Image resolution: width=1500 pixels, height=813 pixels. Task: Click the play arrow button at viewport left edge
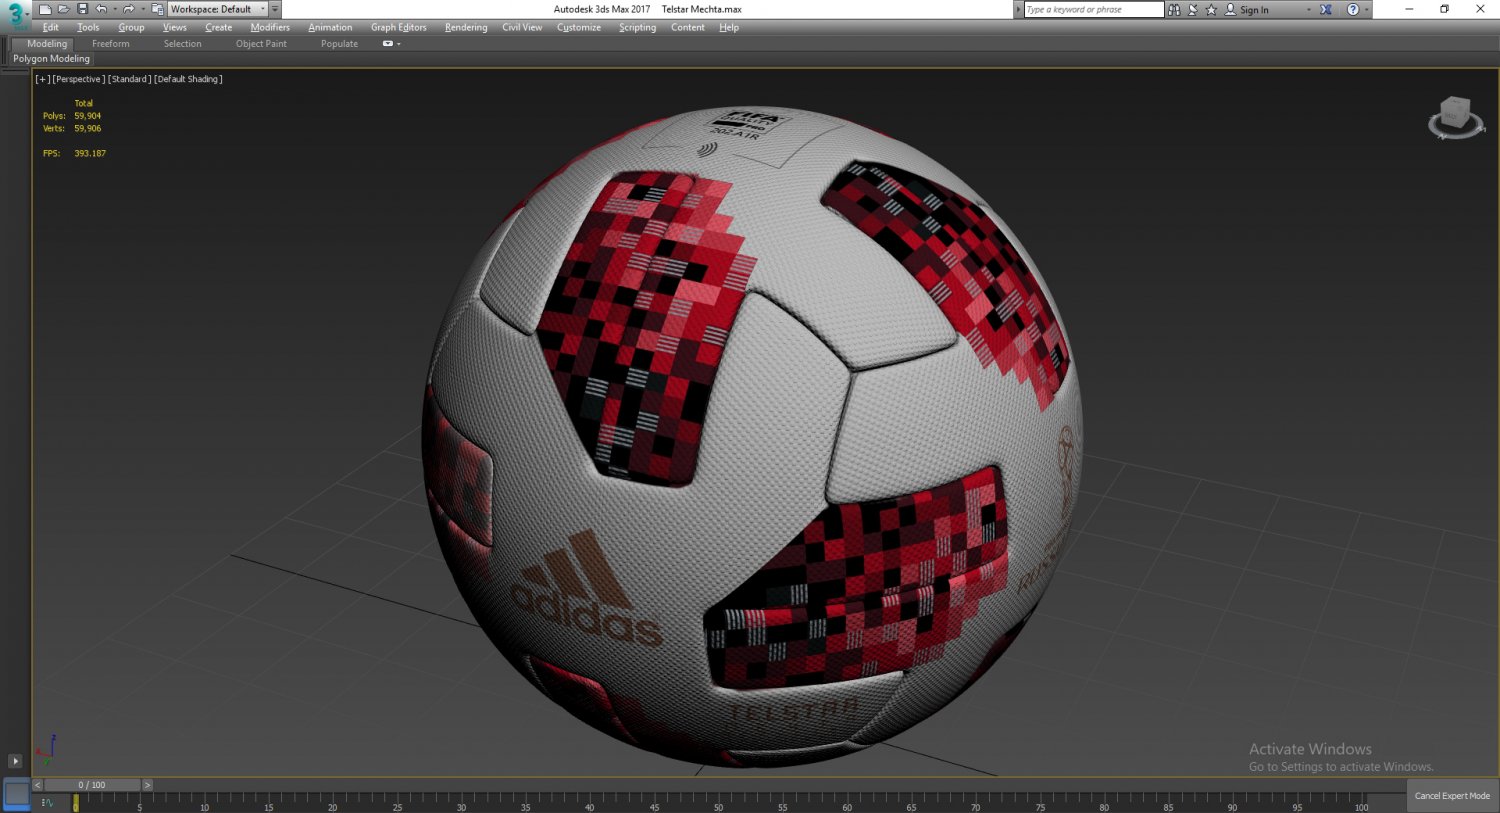tap(15, 761)
